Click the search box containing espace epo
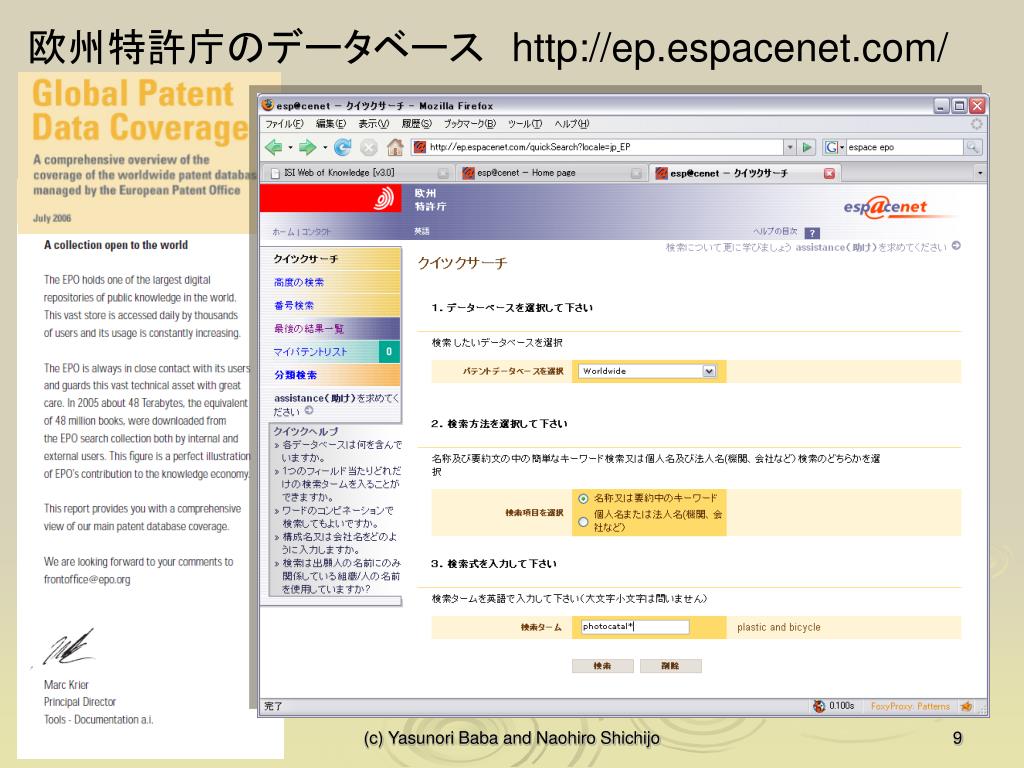1024x768 pixels. [x=904, y=147]
